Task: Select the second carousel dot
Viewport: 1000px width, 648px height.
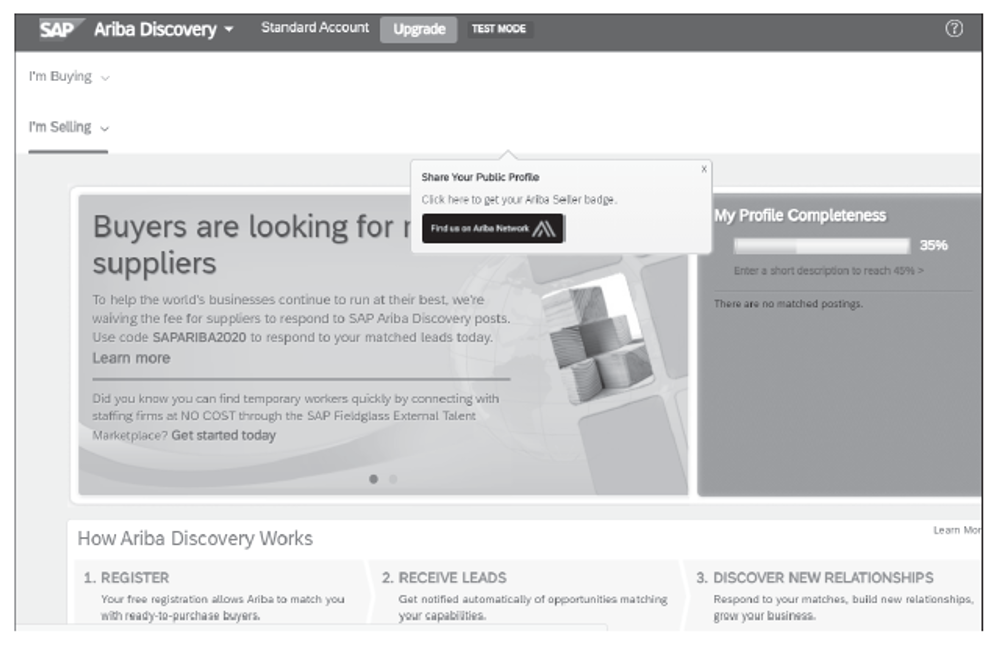Action: 393,478
